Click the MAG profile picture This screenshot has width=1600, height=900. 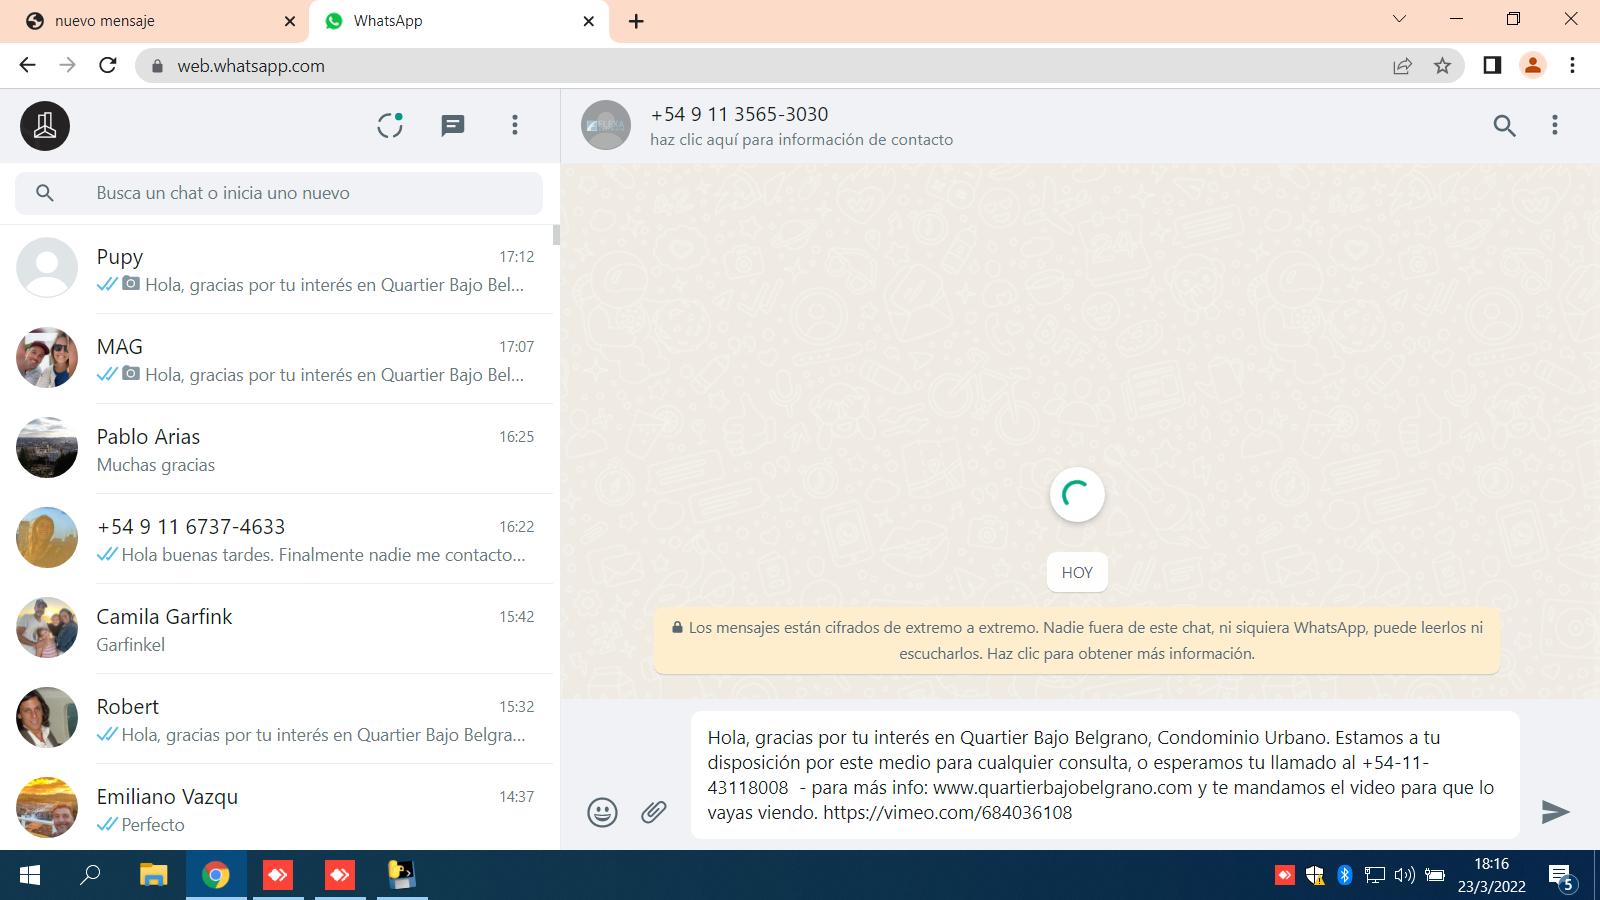(47, 358)
